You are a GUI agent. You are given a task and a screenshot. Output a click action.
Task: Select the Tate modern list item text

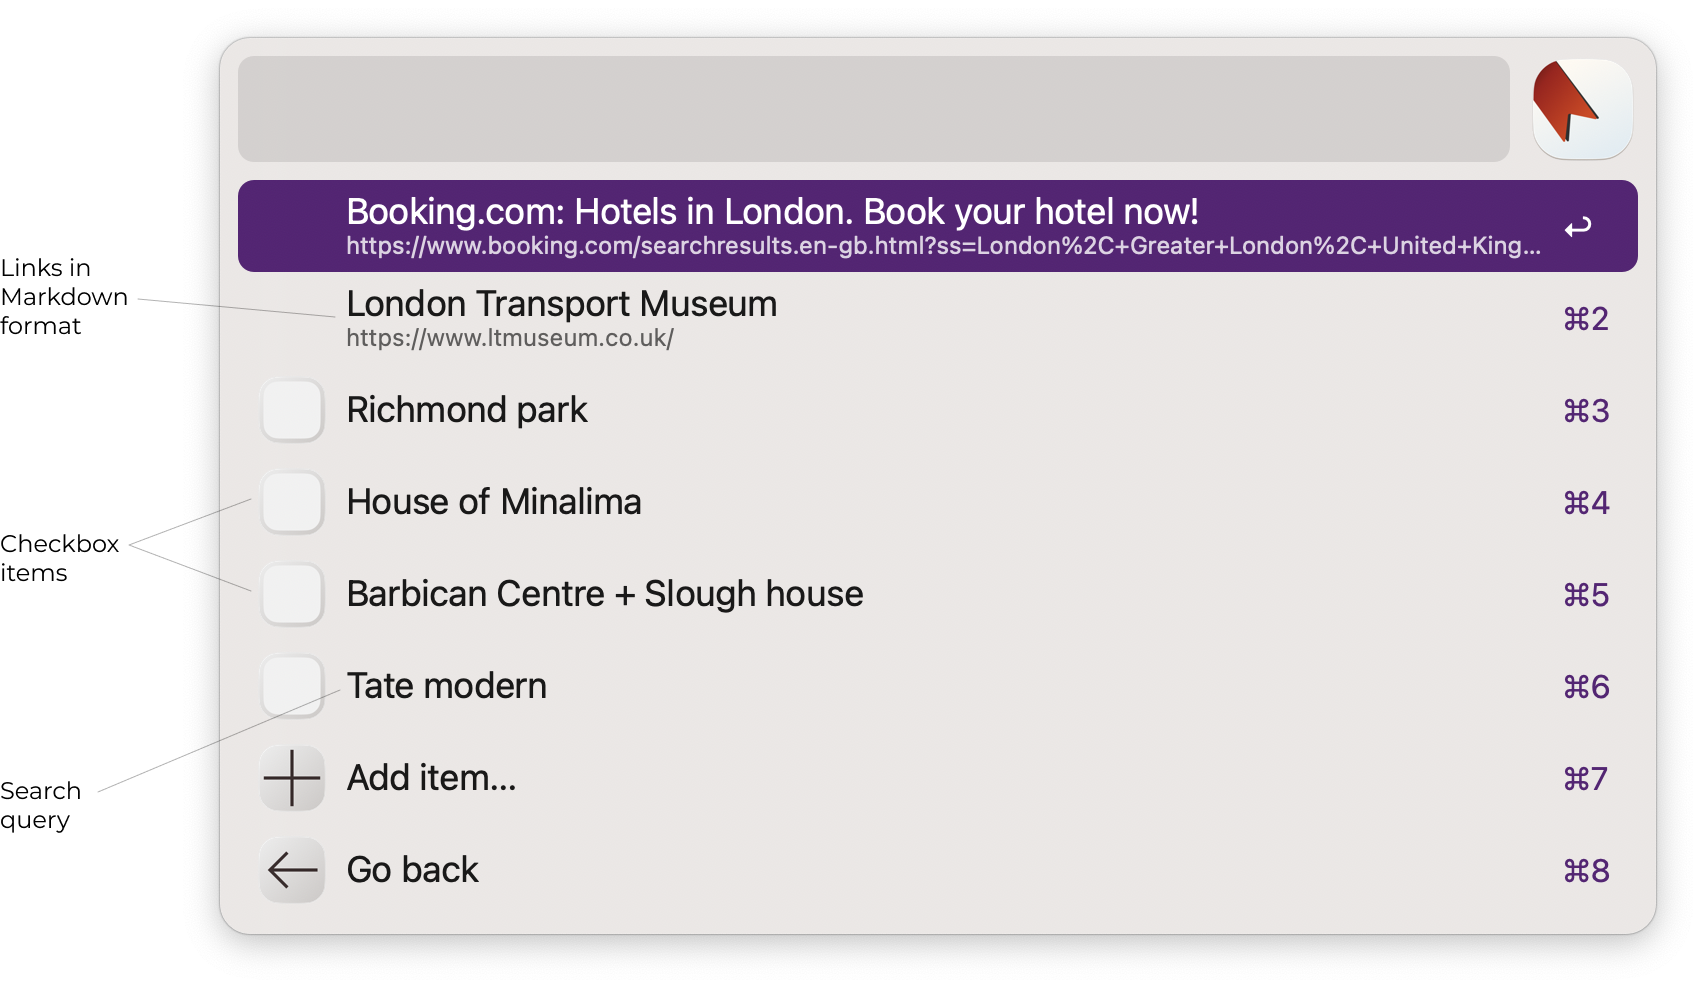pos(447,686)
